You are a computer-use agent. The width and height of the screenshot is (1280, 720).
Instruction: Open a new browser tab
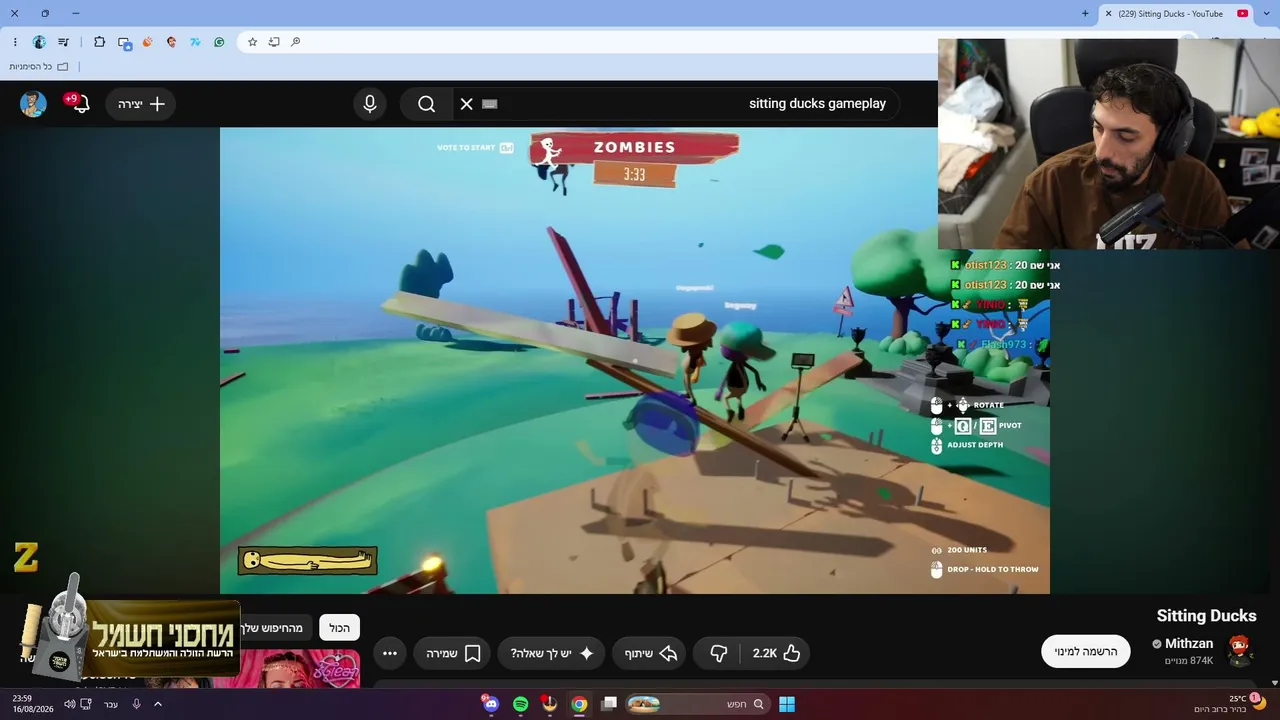click(1085, 14)
